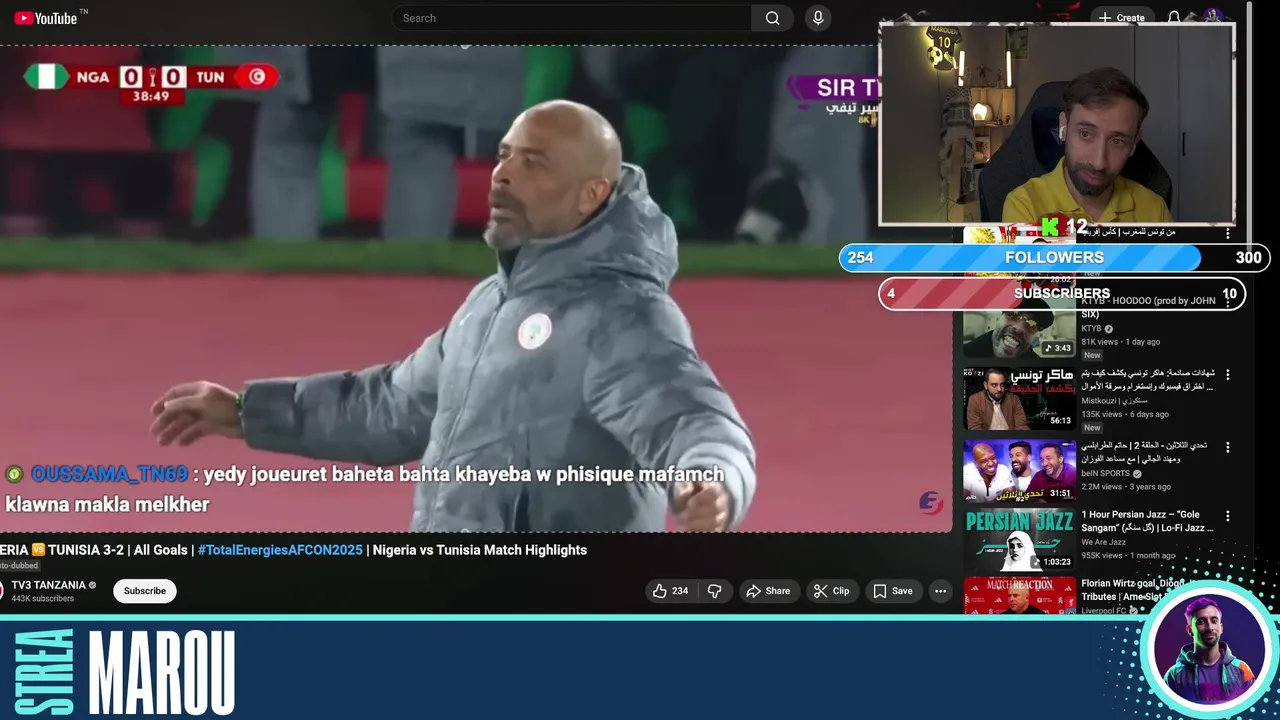Open the KTYB - HOODOO video title

coord(1148,307)
